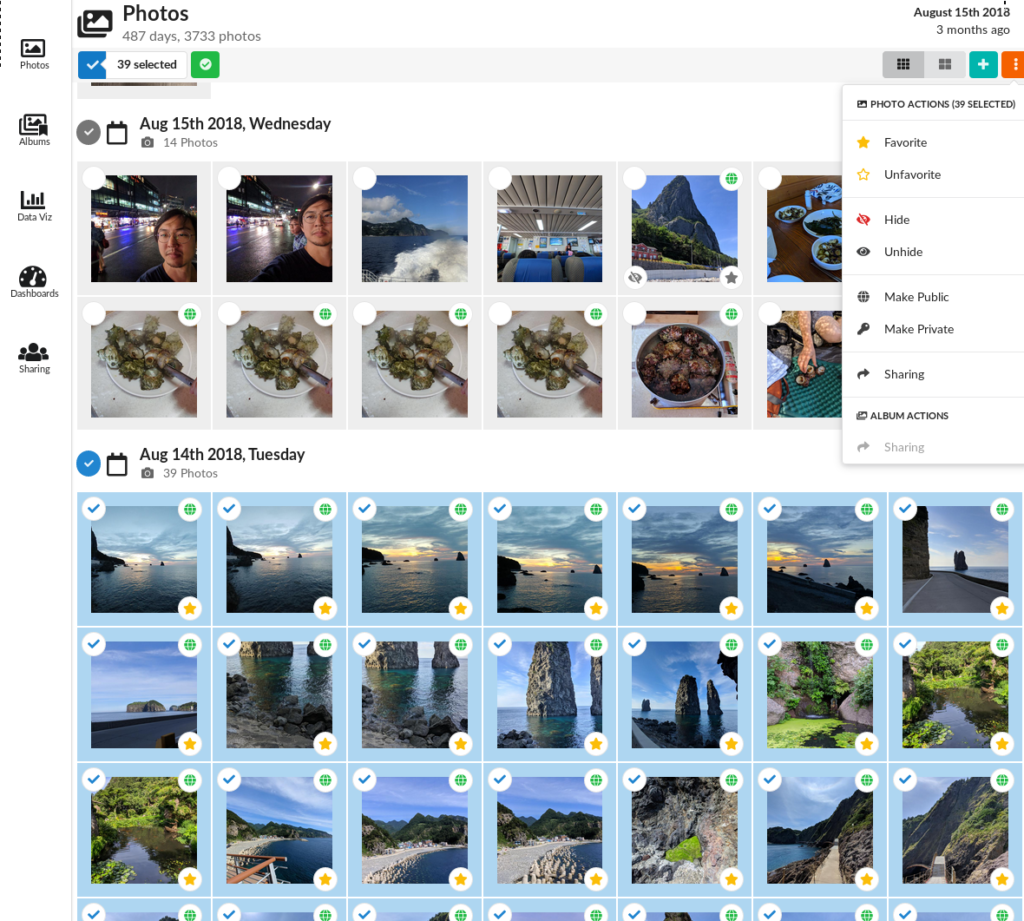Toggle the blue selection-mode checkbox

pos(92,65)
